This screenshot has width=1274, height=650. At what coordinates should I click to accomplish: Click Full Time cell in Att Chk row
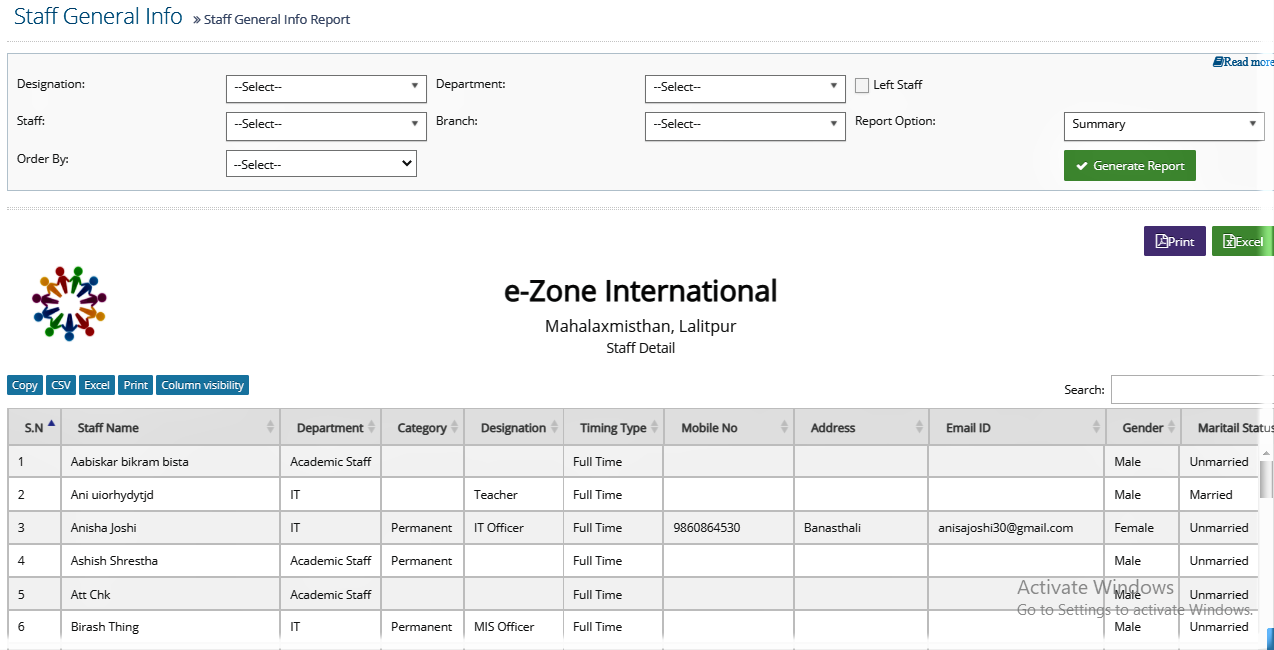pos(614,594)
